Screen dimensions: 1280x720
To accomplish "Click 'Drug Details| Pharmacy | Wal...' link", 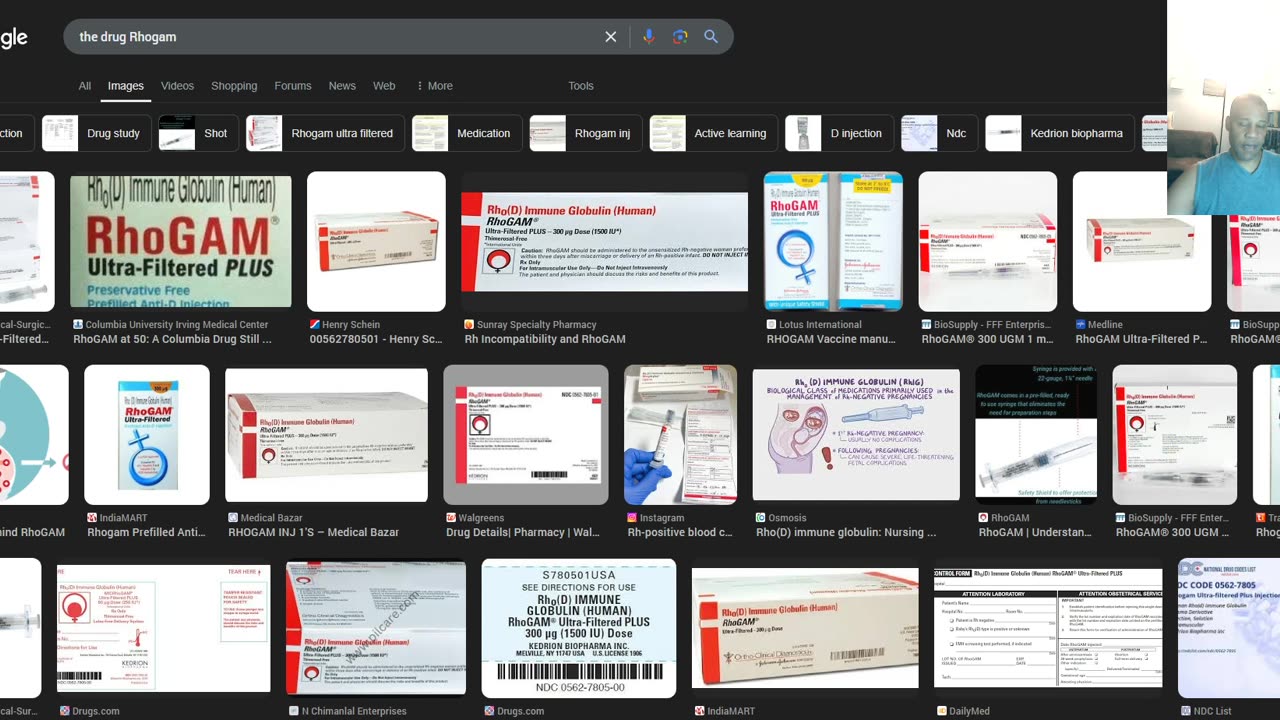I will [x=523, y=532].
